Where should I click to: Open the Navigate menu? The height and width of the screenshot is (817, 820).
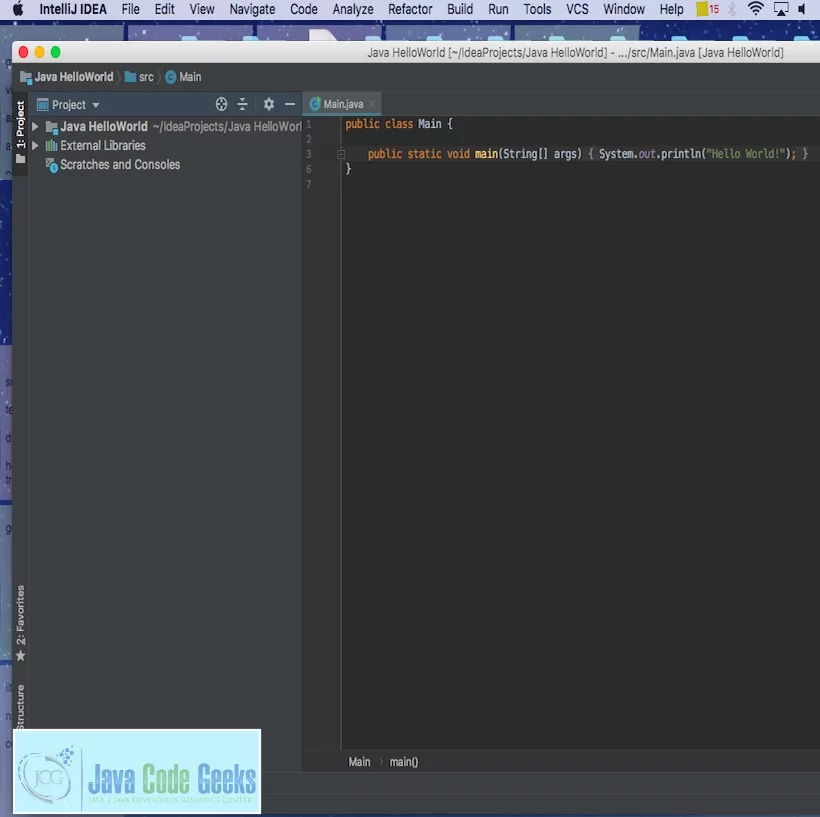click(x=252, y=9)
